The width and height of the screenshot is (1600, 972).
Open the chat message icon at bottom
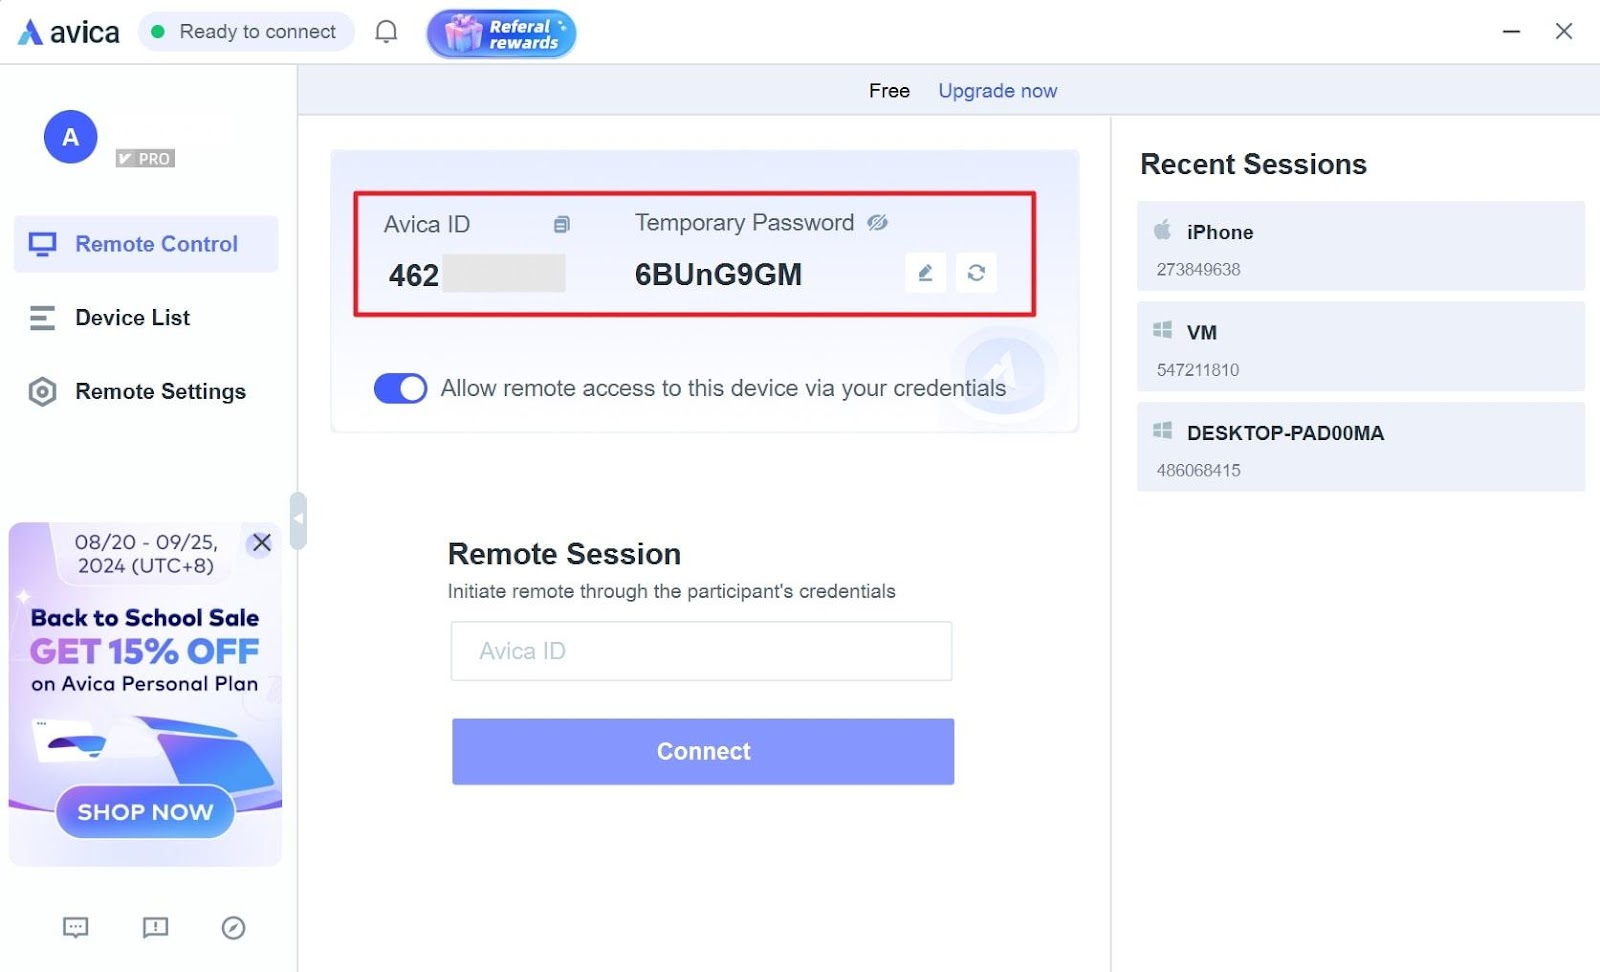pos(76,928)
